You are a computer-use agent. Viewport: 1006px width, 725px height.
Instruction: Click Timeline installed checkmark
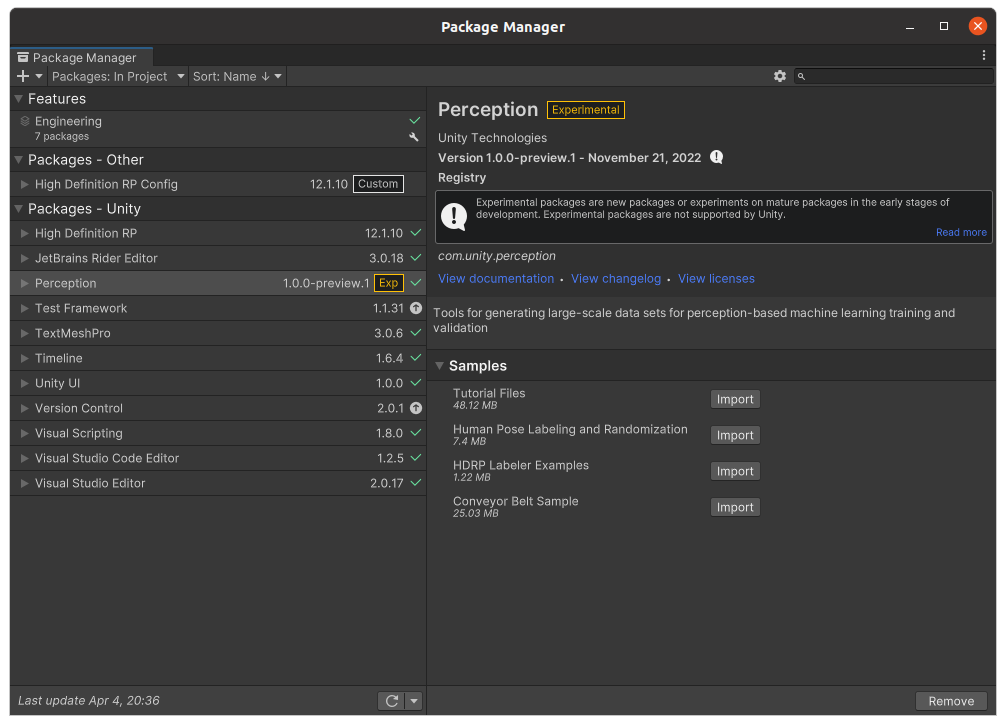click(x=416, y=358)
